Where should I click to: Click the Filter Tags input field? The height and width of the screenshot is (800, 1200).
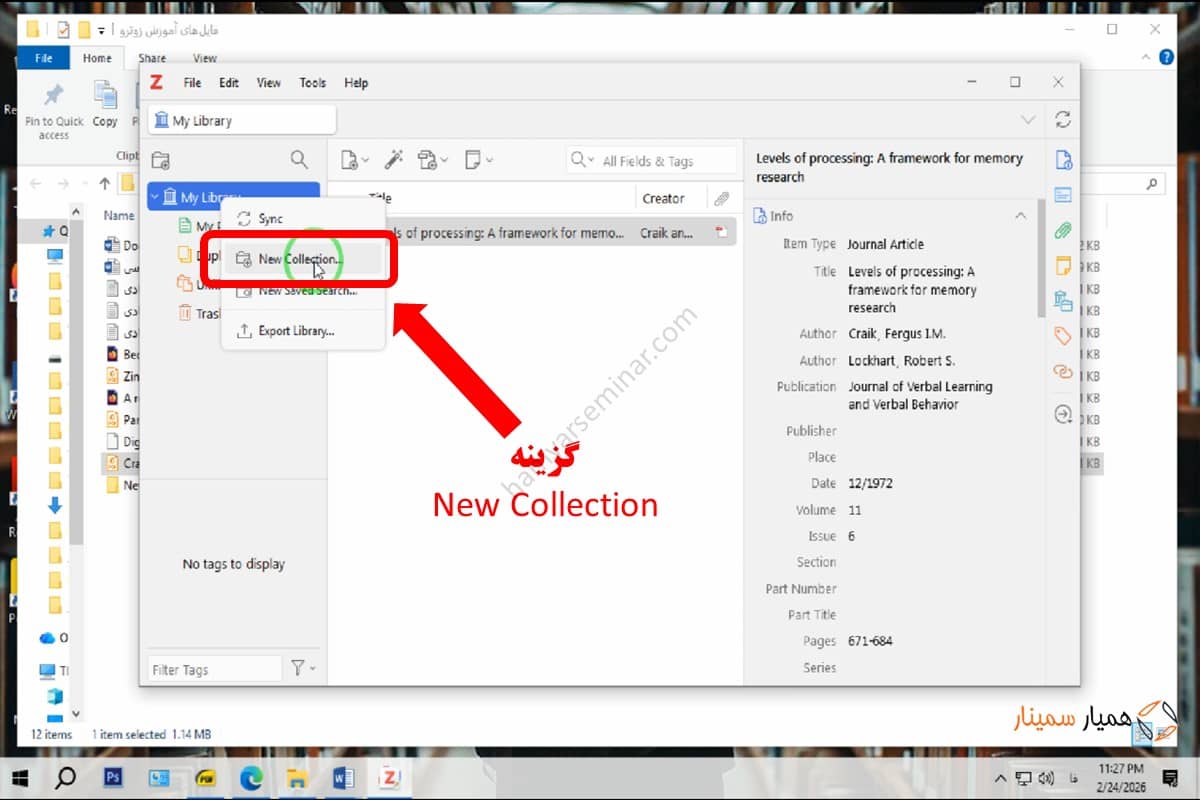[x=214, y=669]
